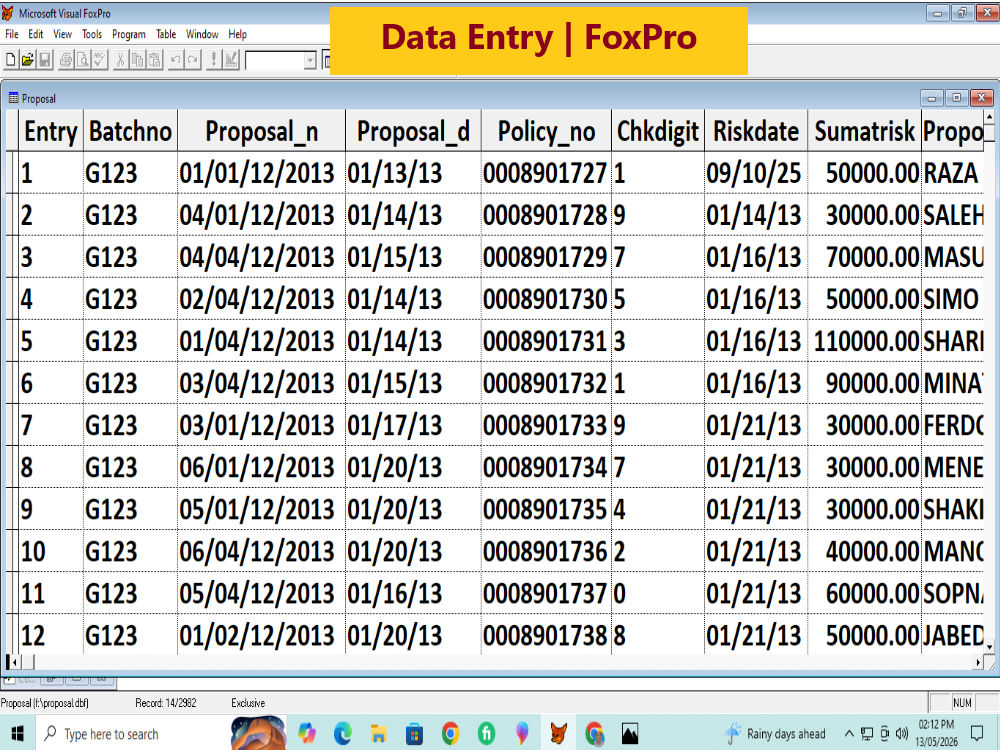Click policy number cell 0008901738

[545, 635]
